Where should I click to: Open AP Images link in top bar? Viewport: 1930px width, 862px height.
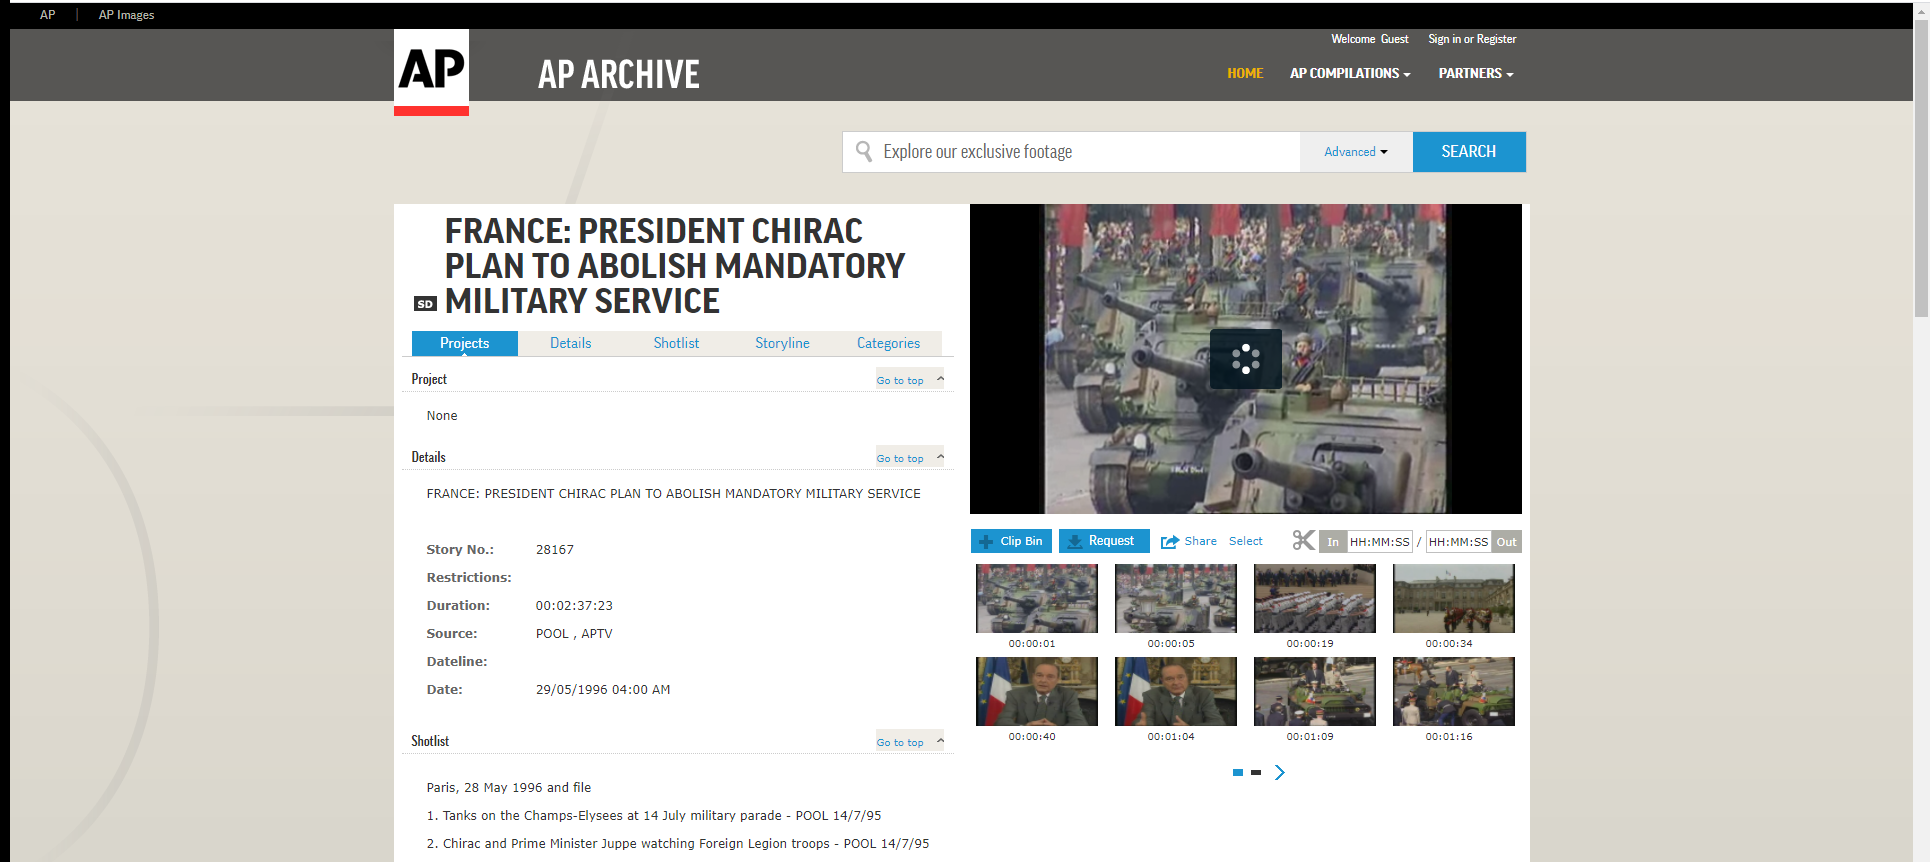[126, 15]
